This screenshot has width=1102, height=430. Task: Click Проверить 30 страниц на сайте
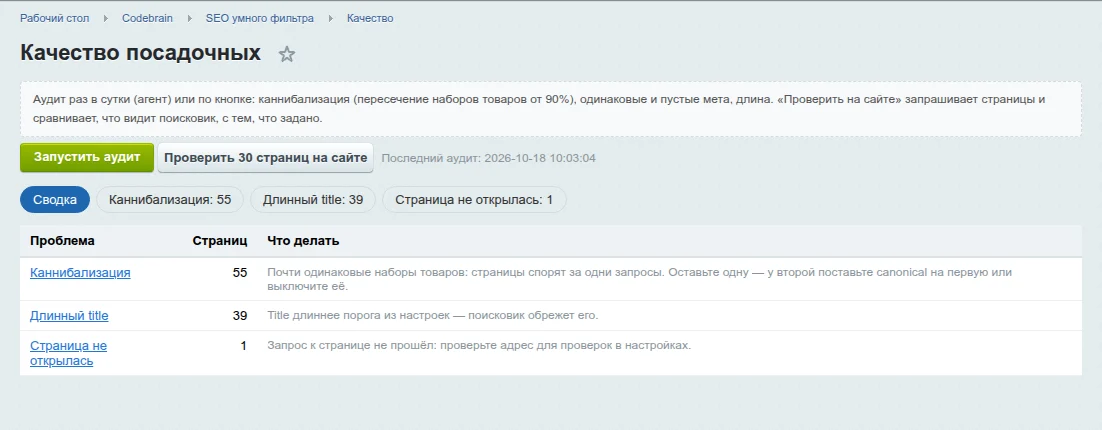click(266, 157)
